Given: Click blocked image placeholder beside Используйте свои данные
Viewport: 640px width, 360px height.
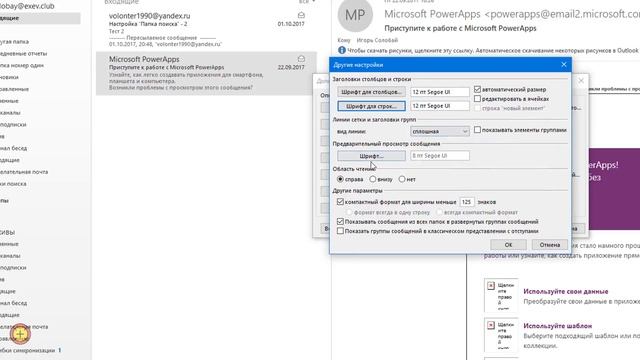Looking at the screenshot, I should [501, 295].
